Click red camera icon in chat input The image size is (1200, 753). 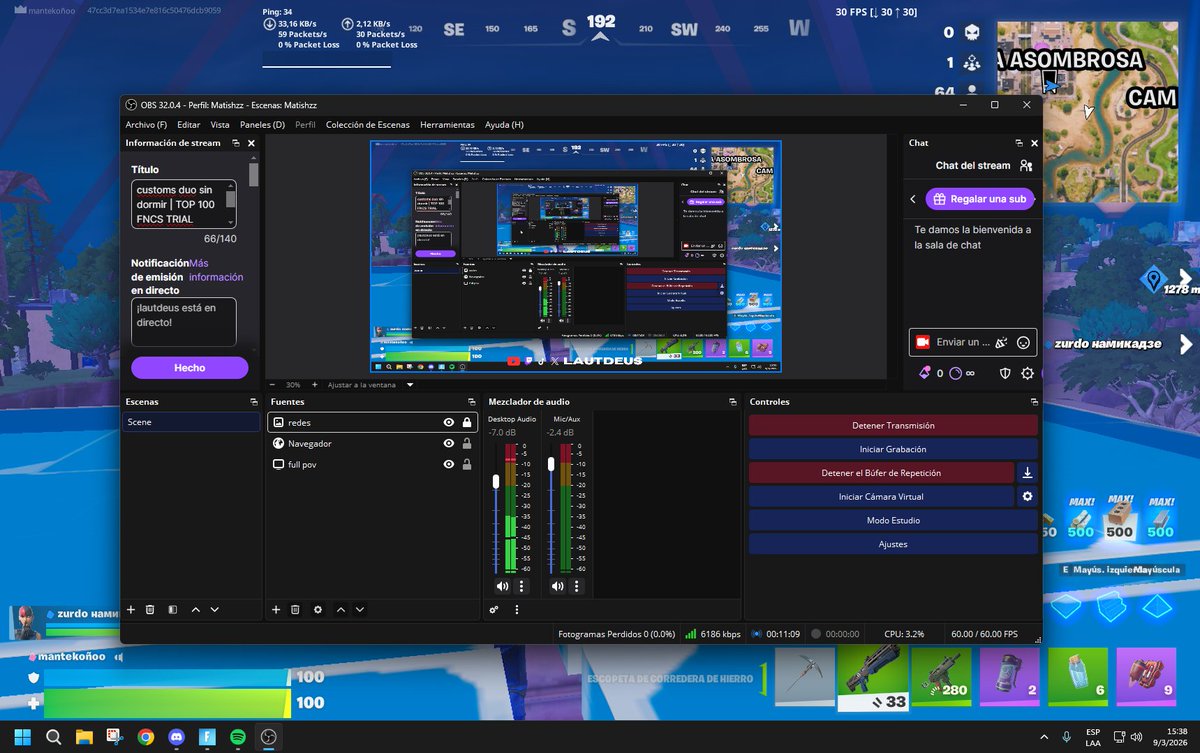click(923, 342)
